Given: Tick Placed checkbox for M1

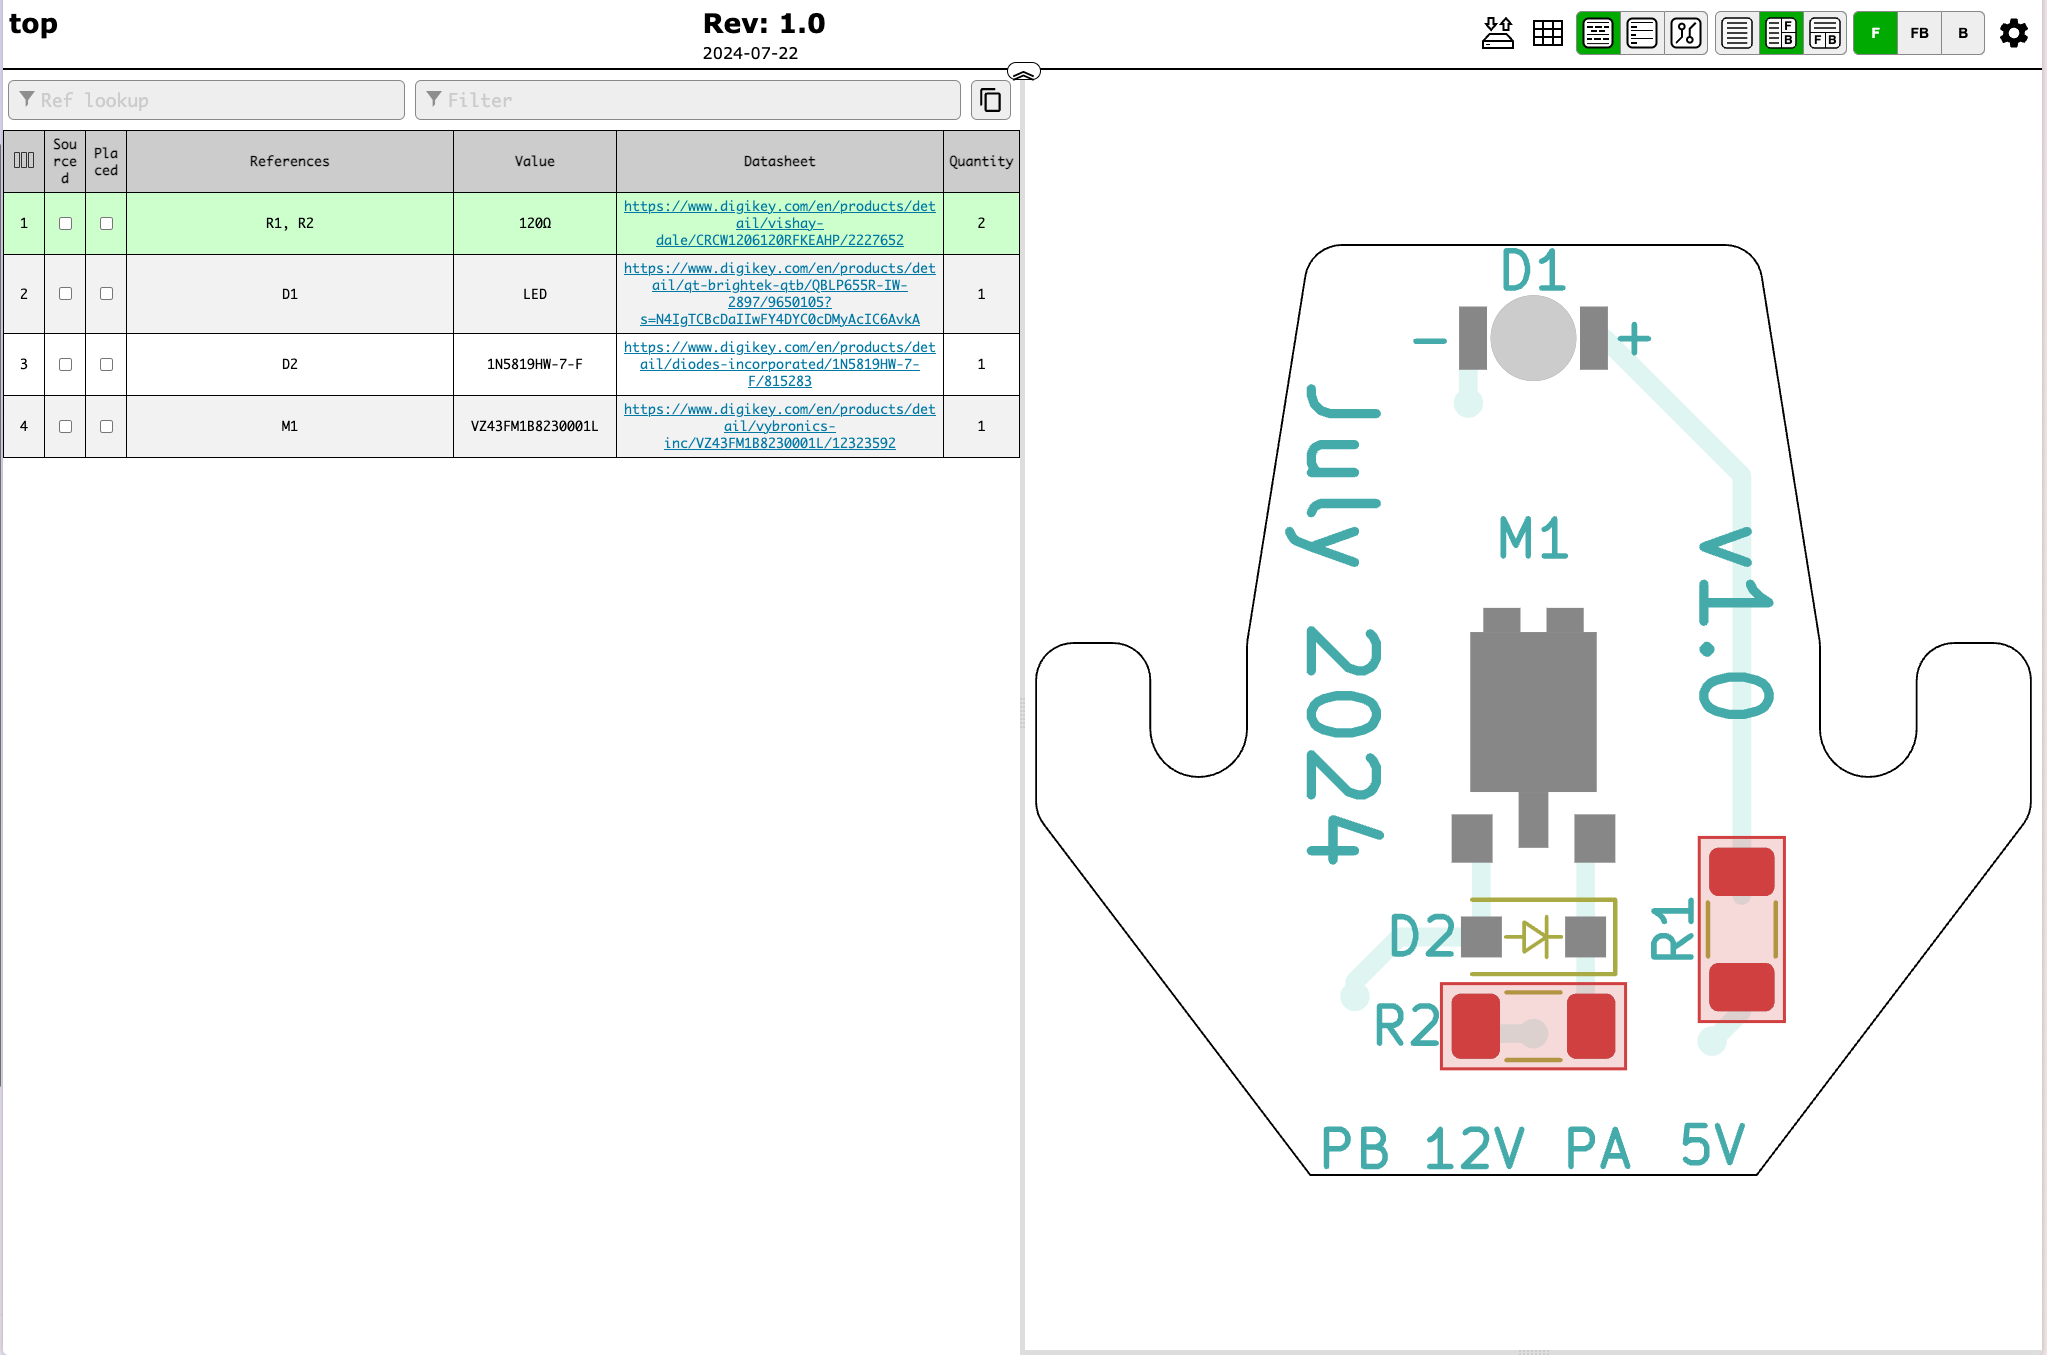Looking at the screenshot, I should 106,426.
